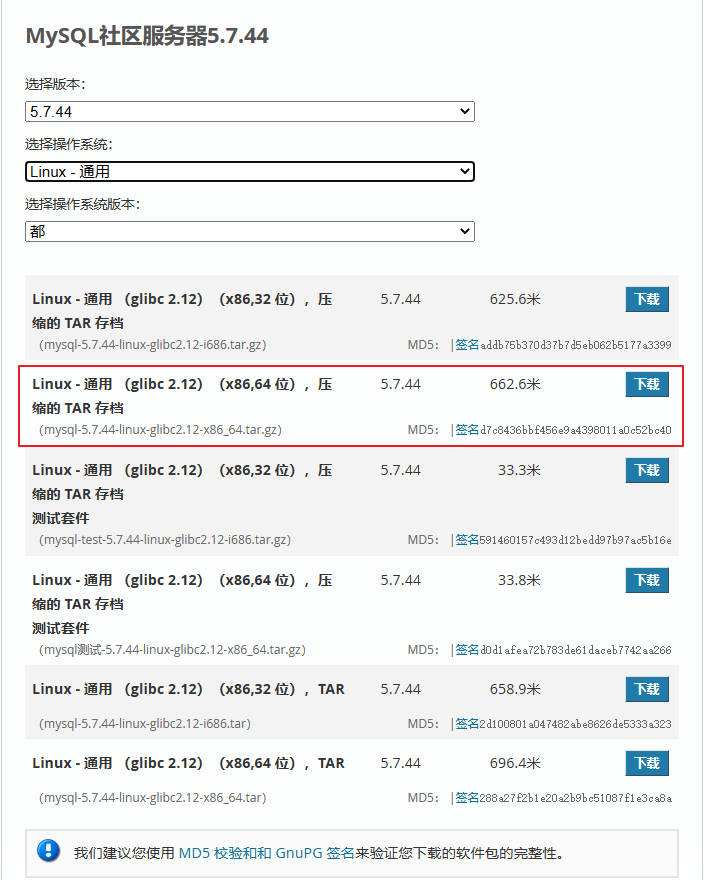Download the 658.9 MB 32-bit TAR file
Image resolution: width=721 pixels, height=880 pixels.
point(647,689)
